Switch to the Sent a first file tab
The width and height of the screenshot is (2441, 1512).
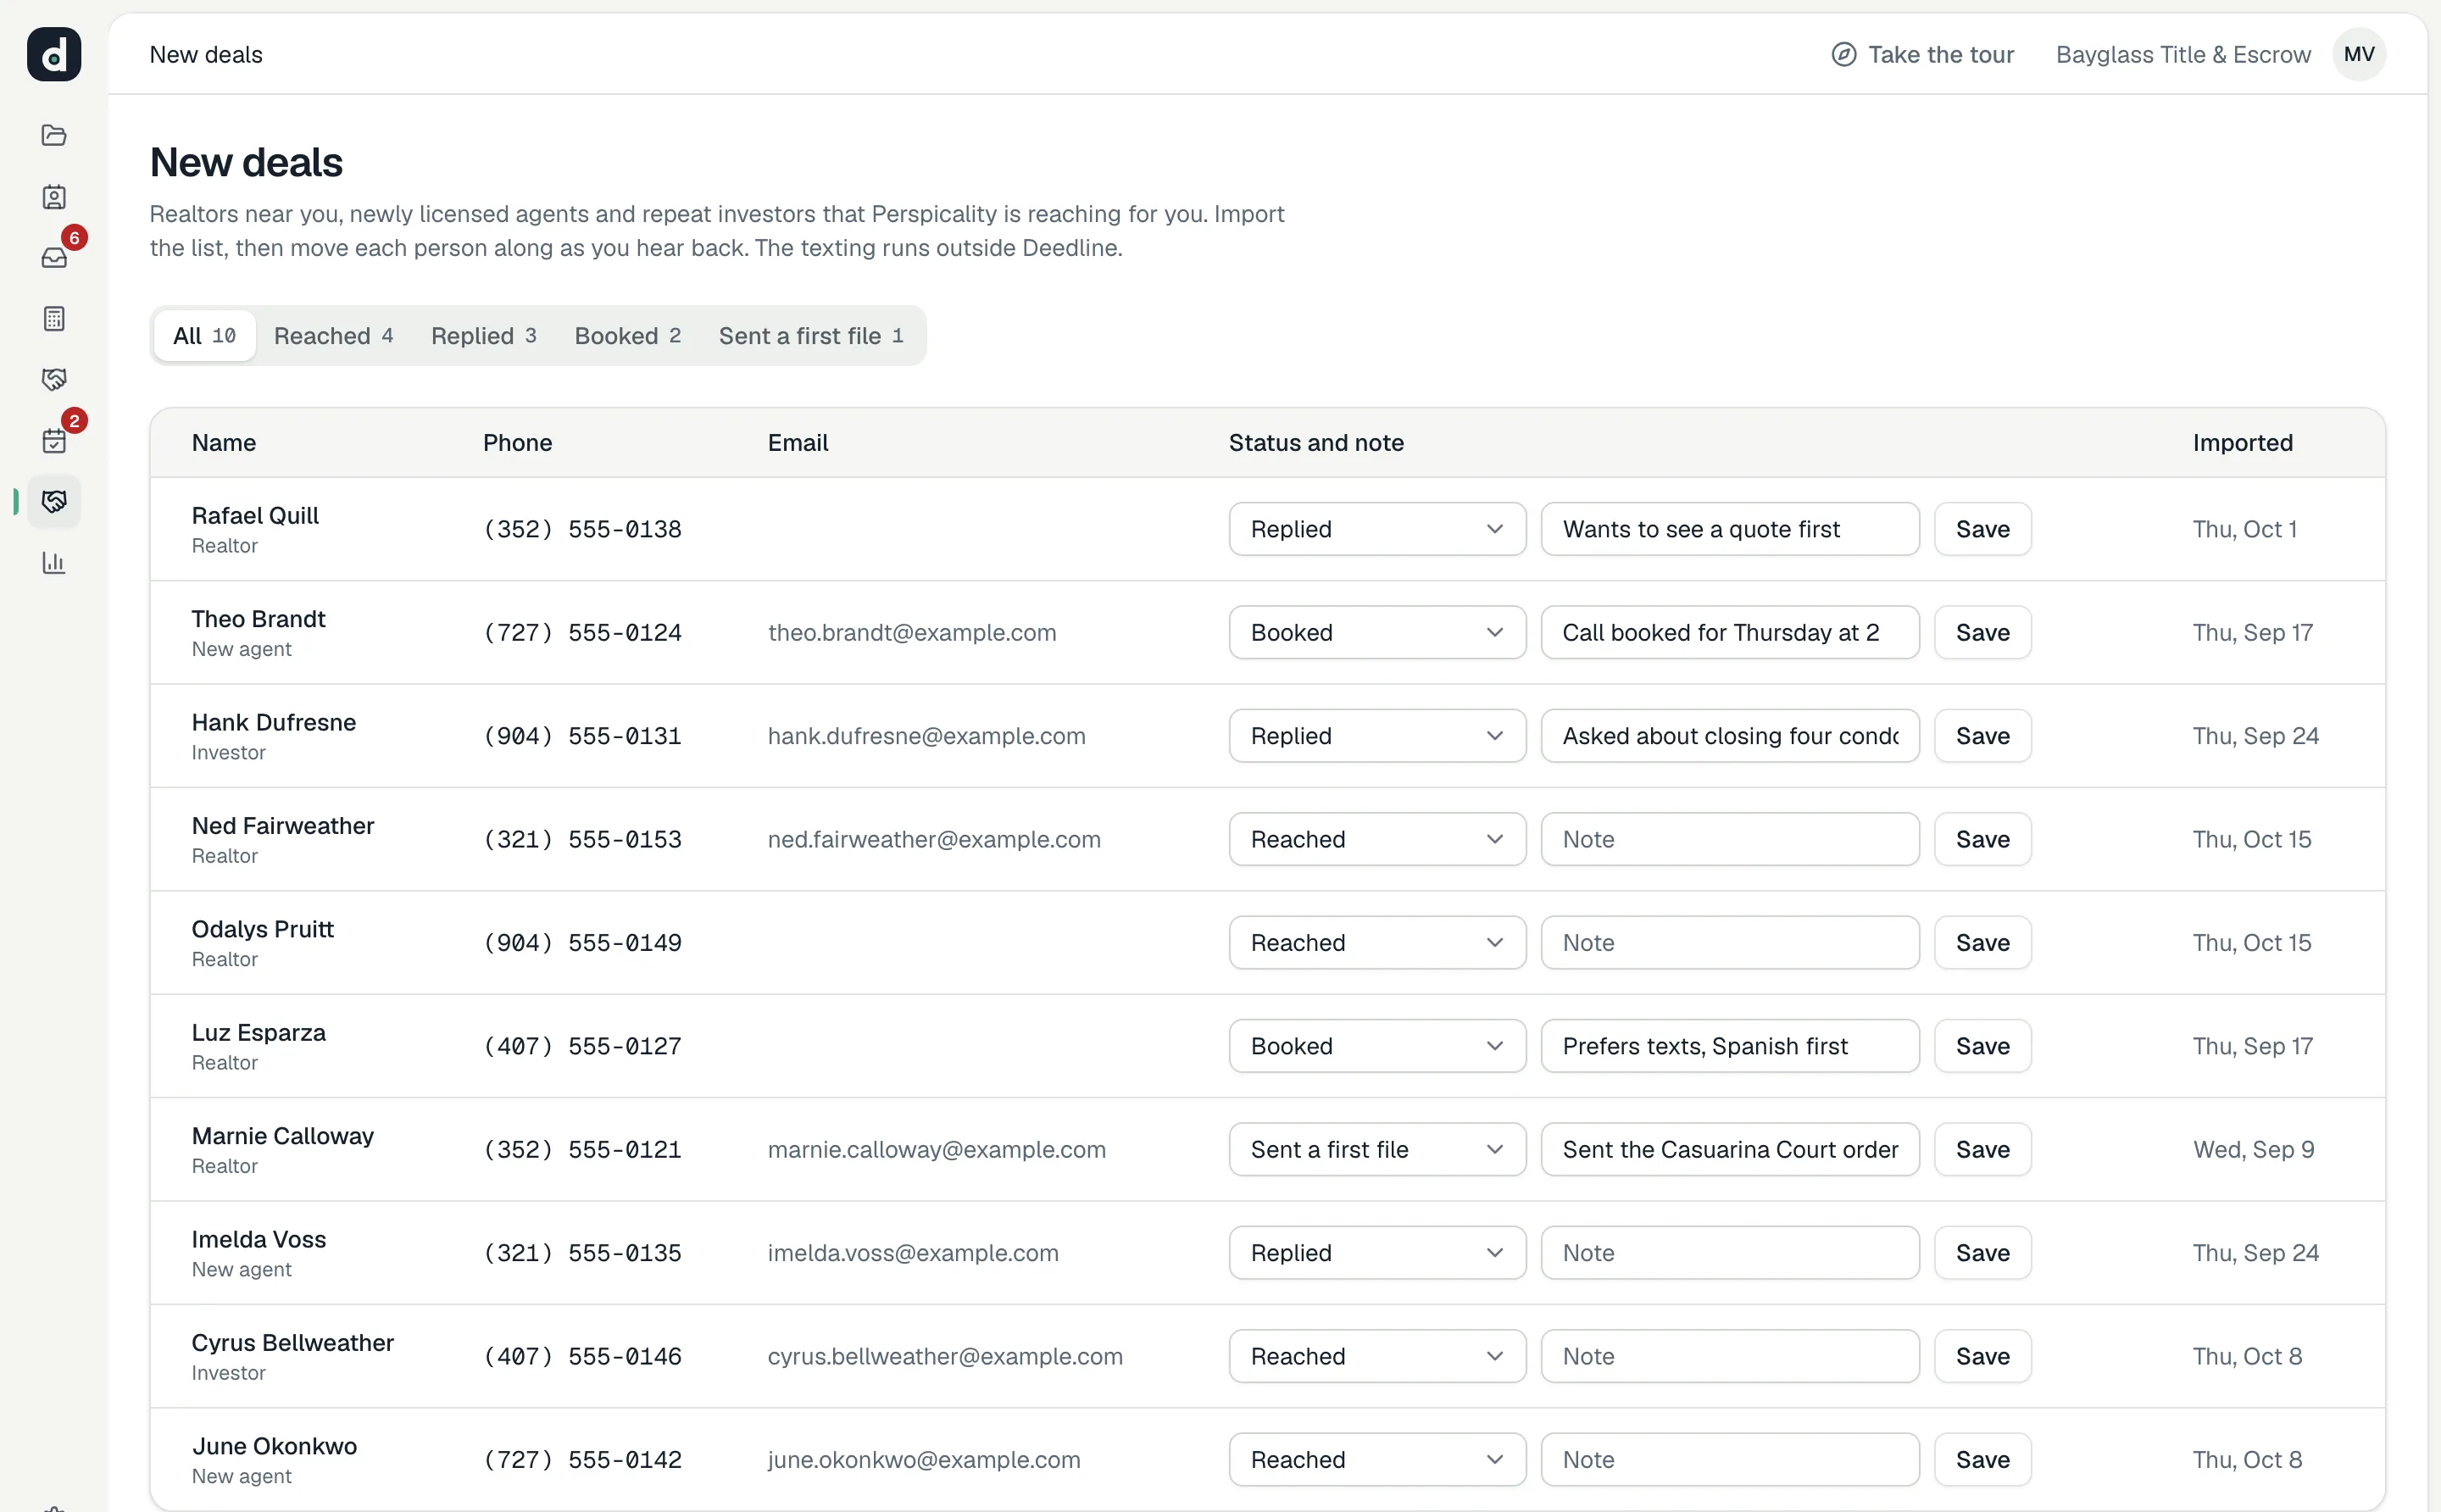(811, 336)
